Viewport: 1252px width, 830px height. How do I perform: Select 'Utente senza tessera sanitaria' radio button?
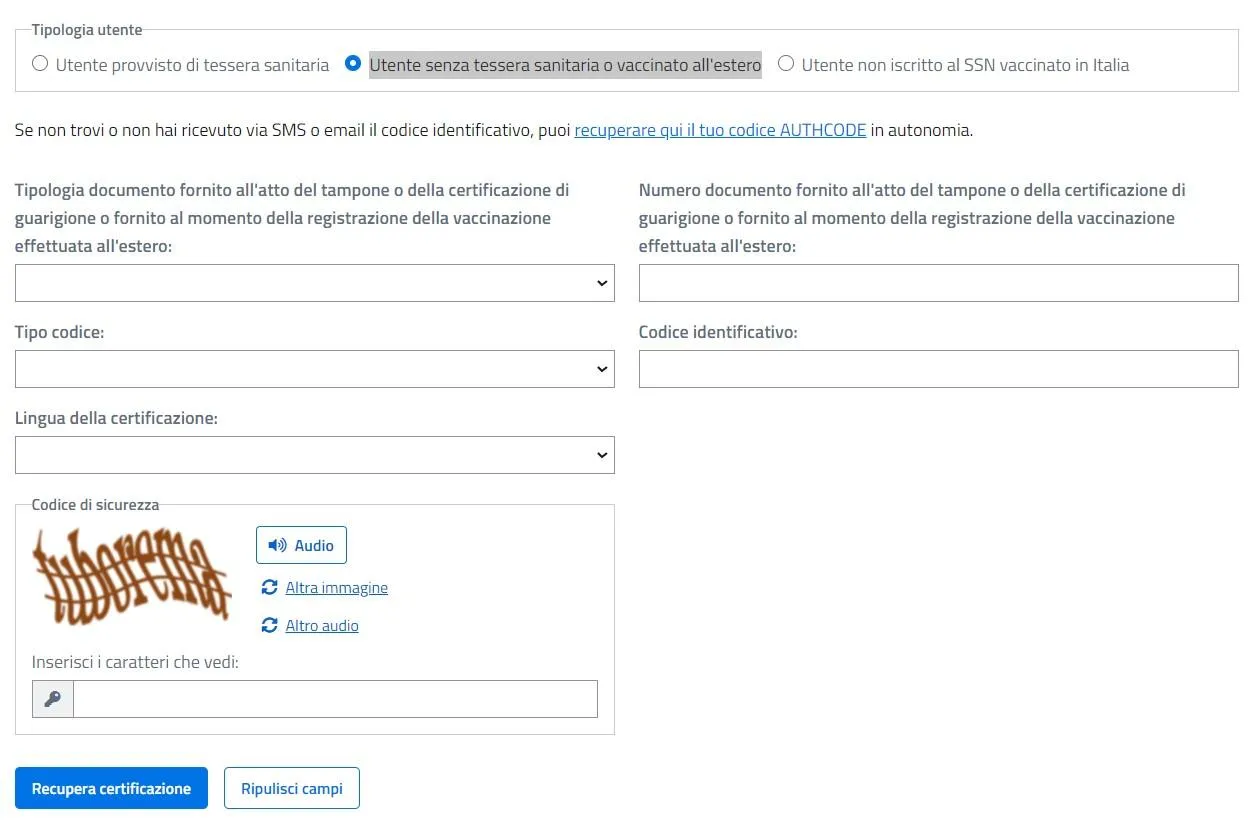(x=352, y=64)
